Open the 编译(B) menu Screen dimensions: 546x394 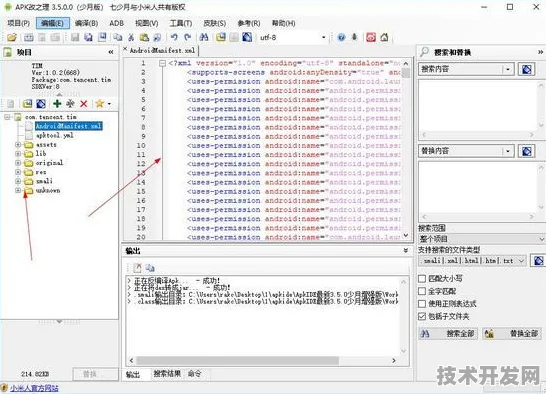tap(86, 23)
